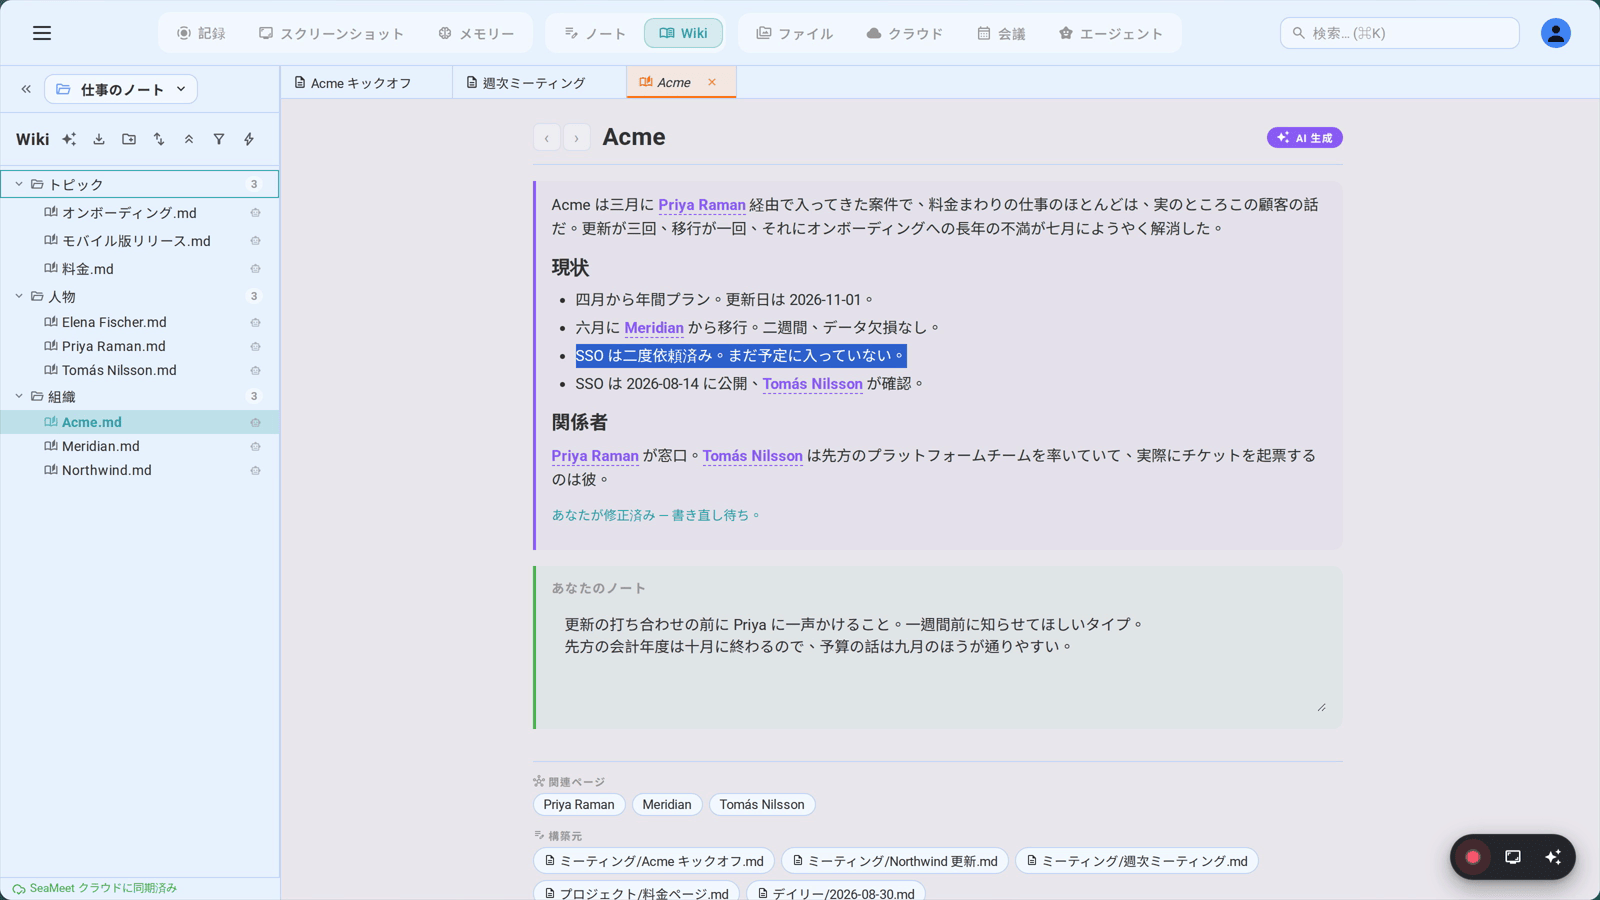Open source ミーティング/週次ミーティング.md
Screen dimensions: 1600x900
tap(1137, 861)
